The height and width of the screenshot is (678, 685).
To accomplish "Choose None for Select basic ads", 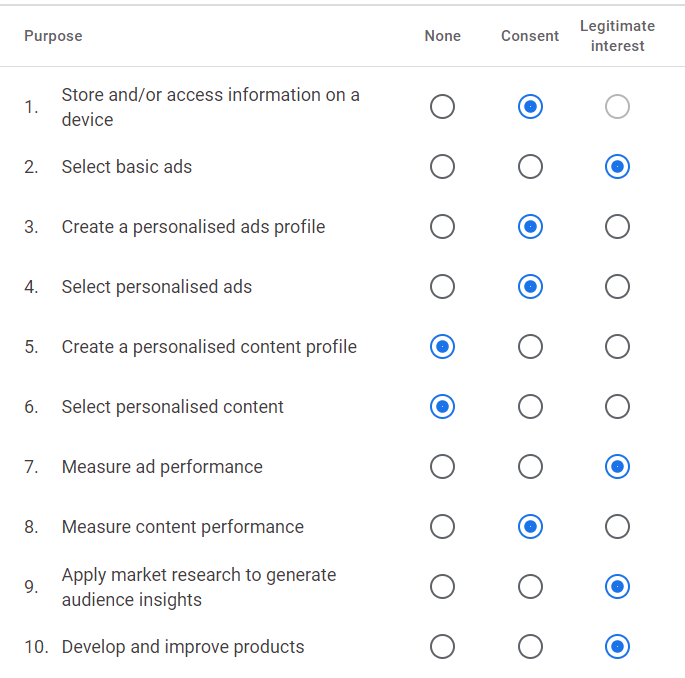I will pos(442,167).
